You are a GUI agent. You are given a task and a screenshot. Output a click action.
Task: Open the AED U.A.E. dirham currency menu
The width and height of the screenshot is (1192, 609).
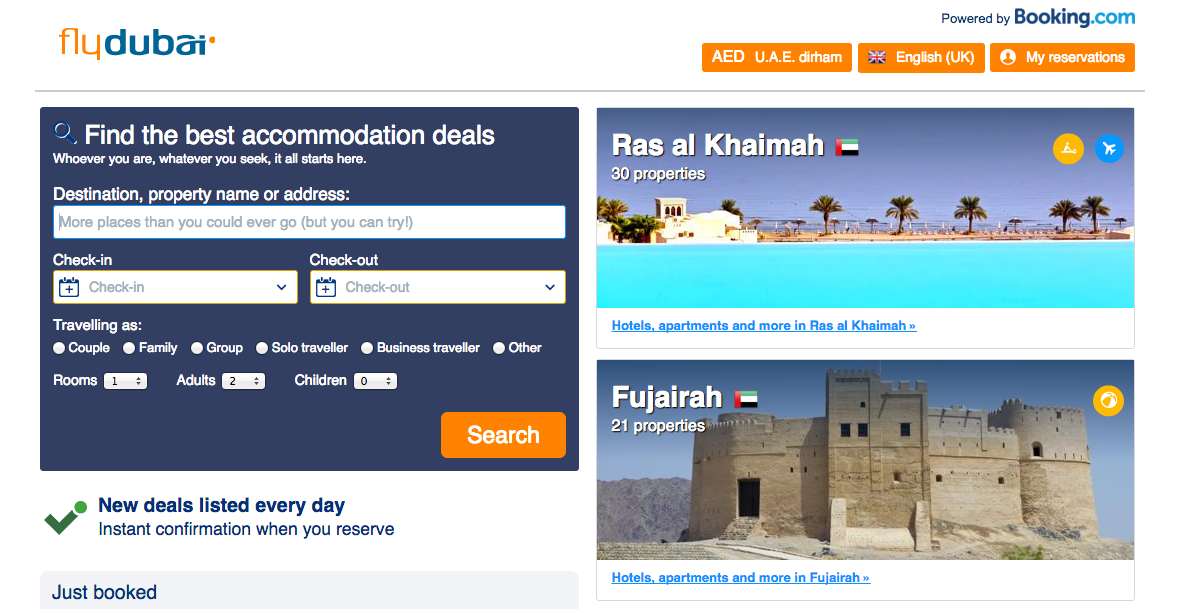tap(776, 57)
